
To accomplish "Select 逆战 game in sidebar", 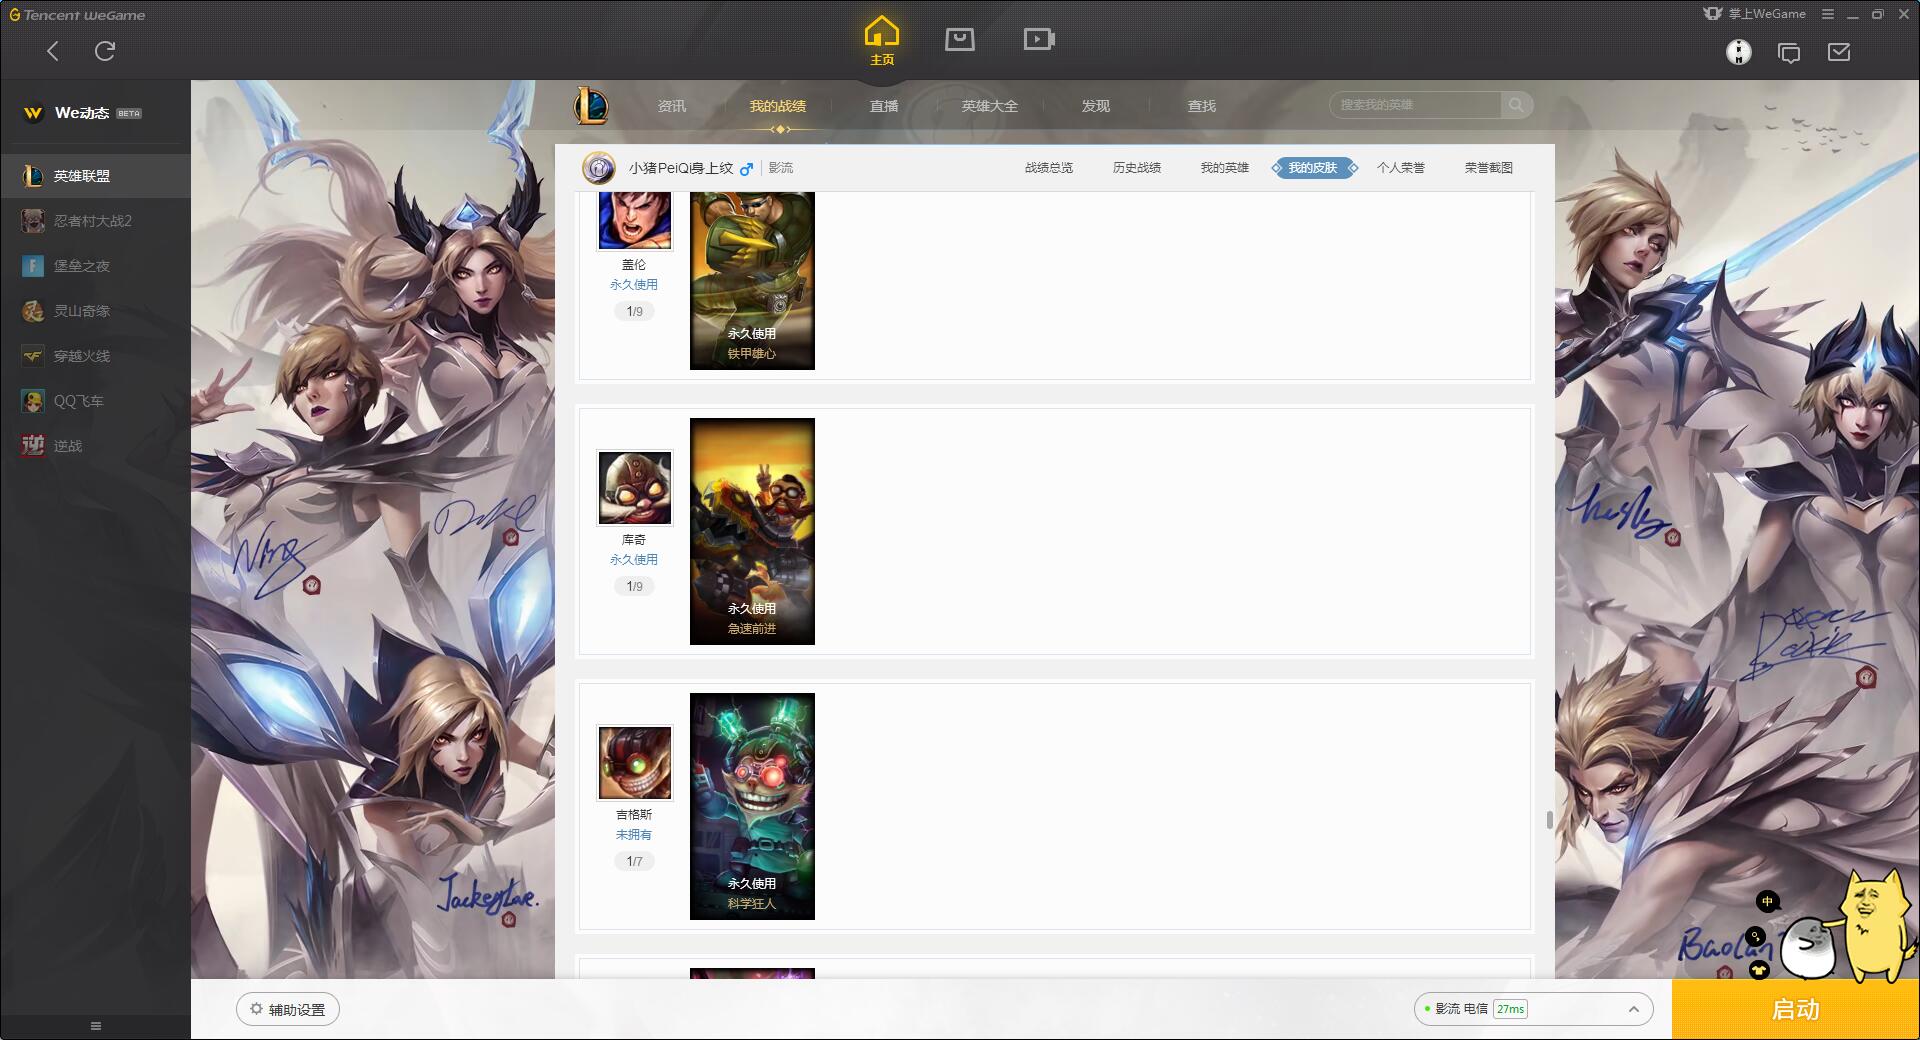I will click(95, 446).
